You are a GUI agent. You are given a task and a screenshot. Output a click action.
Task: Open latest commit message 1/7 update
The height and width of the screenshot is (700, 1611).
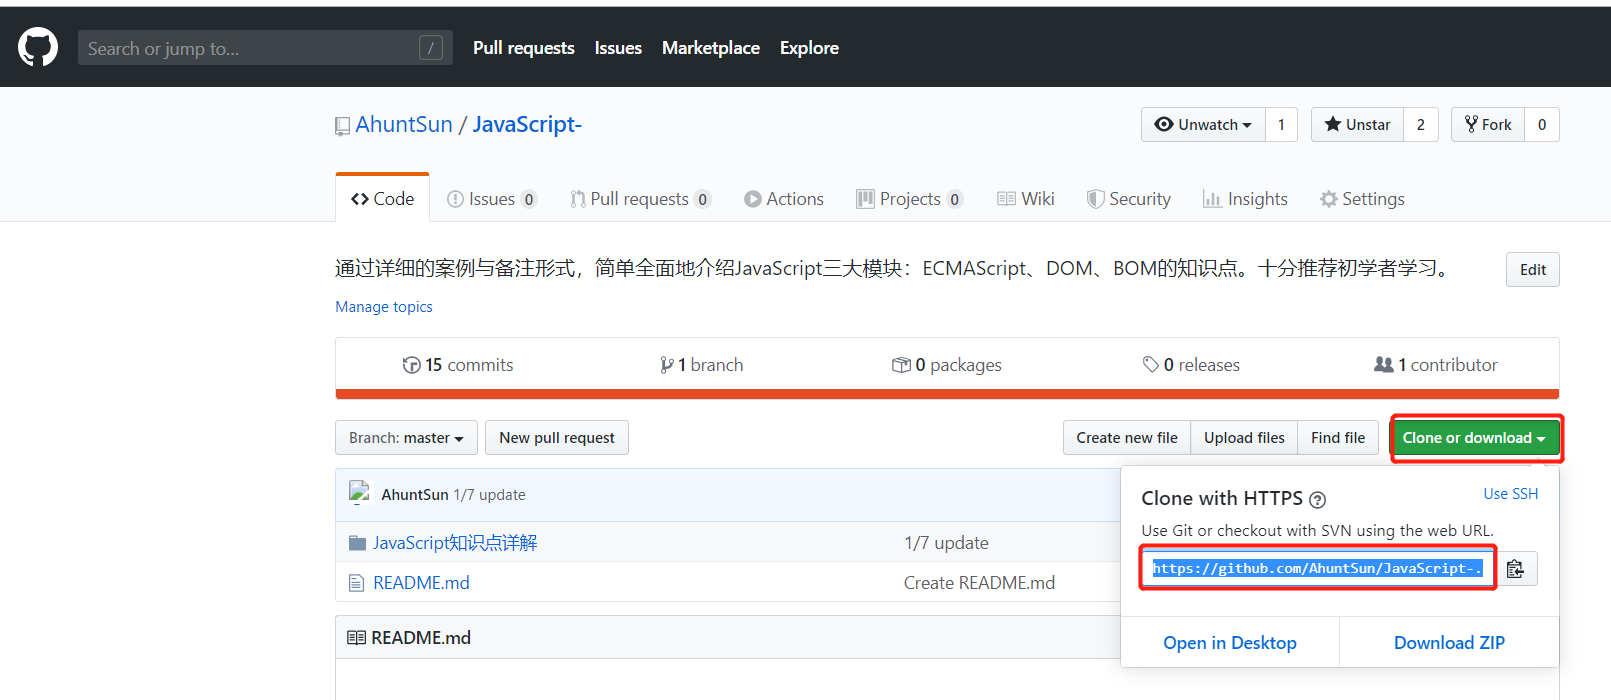coord(490,495)
